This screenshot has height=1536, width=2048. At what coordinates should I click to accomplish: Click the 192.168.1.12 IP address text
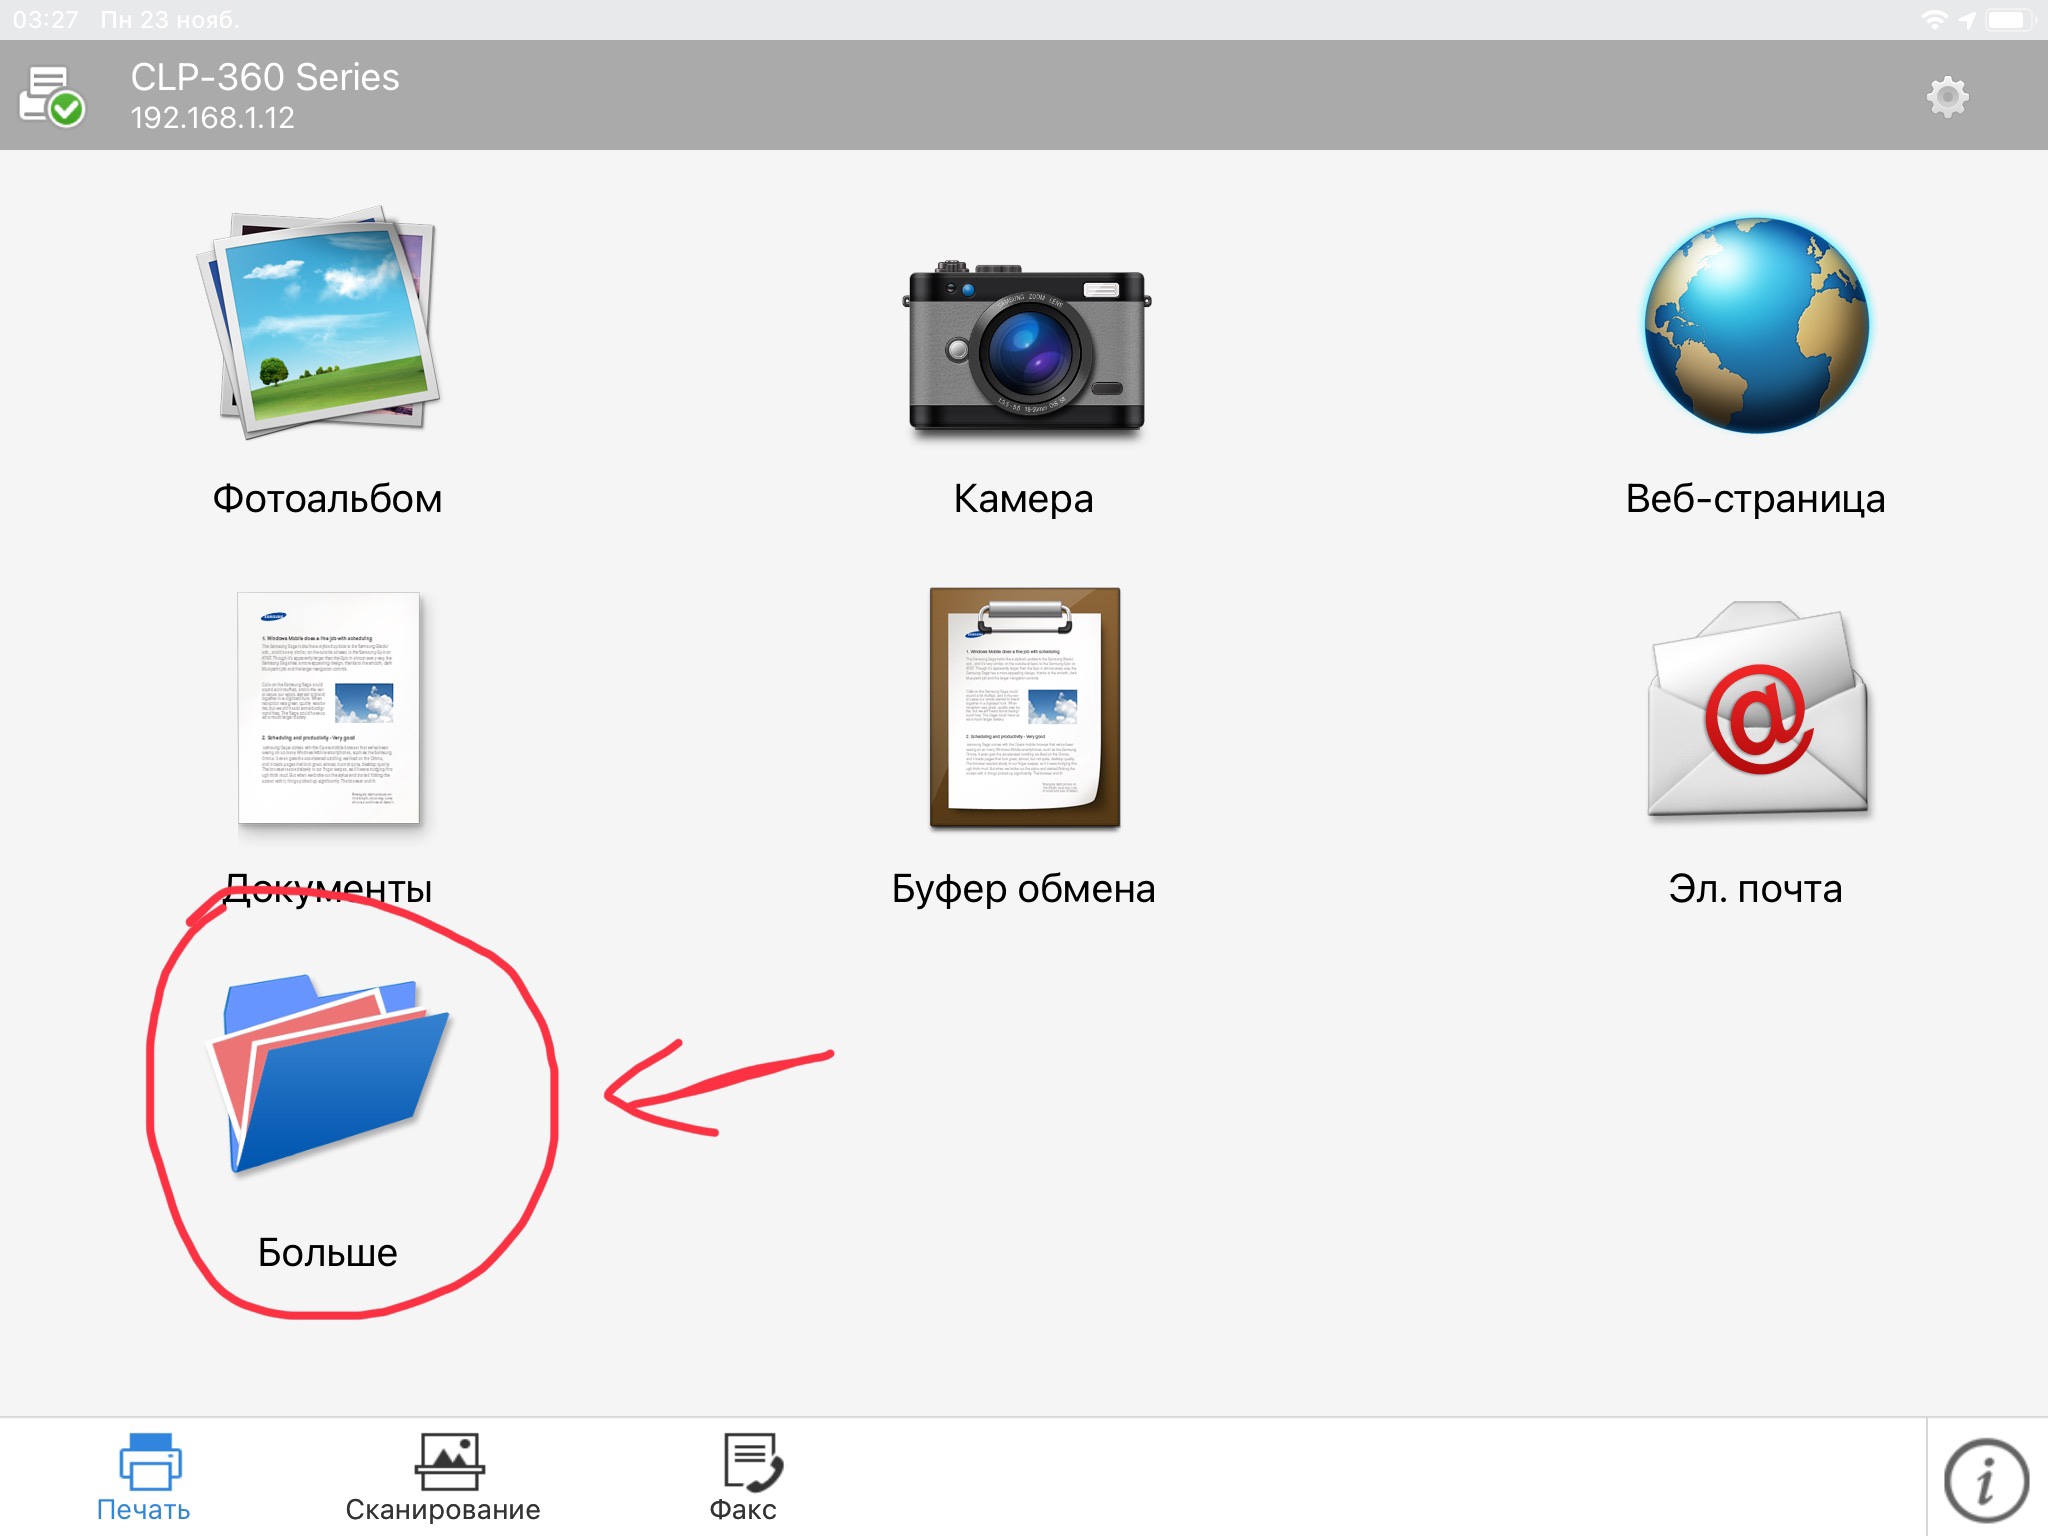click(212, 118)
